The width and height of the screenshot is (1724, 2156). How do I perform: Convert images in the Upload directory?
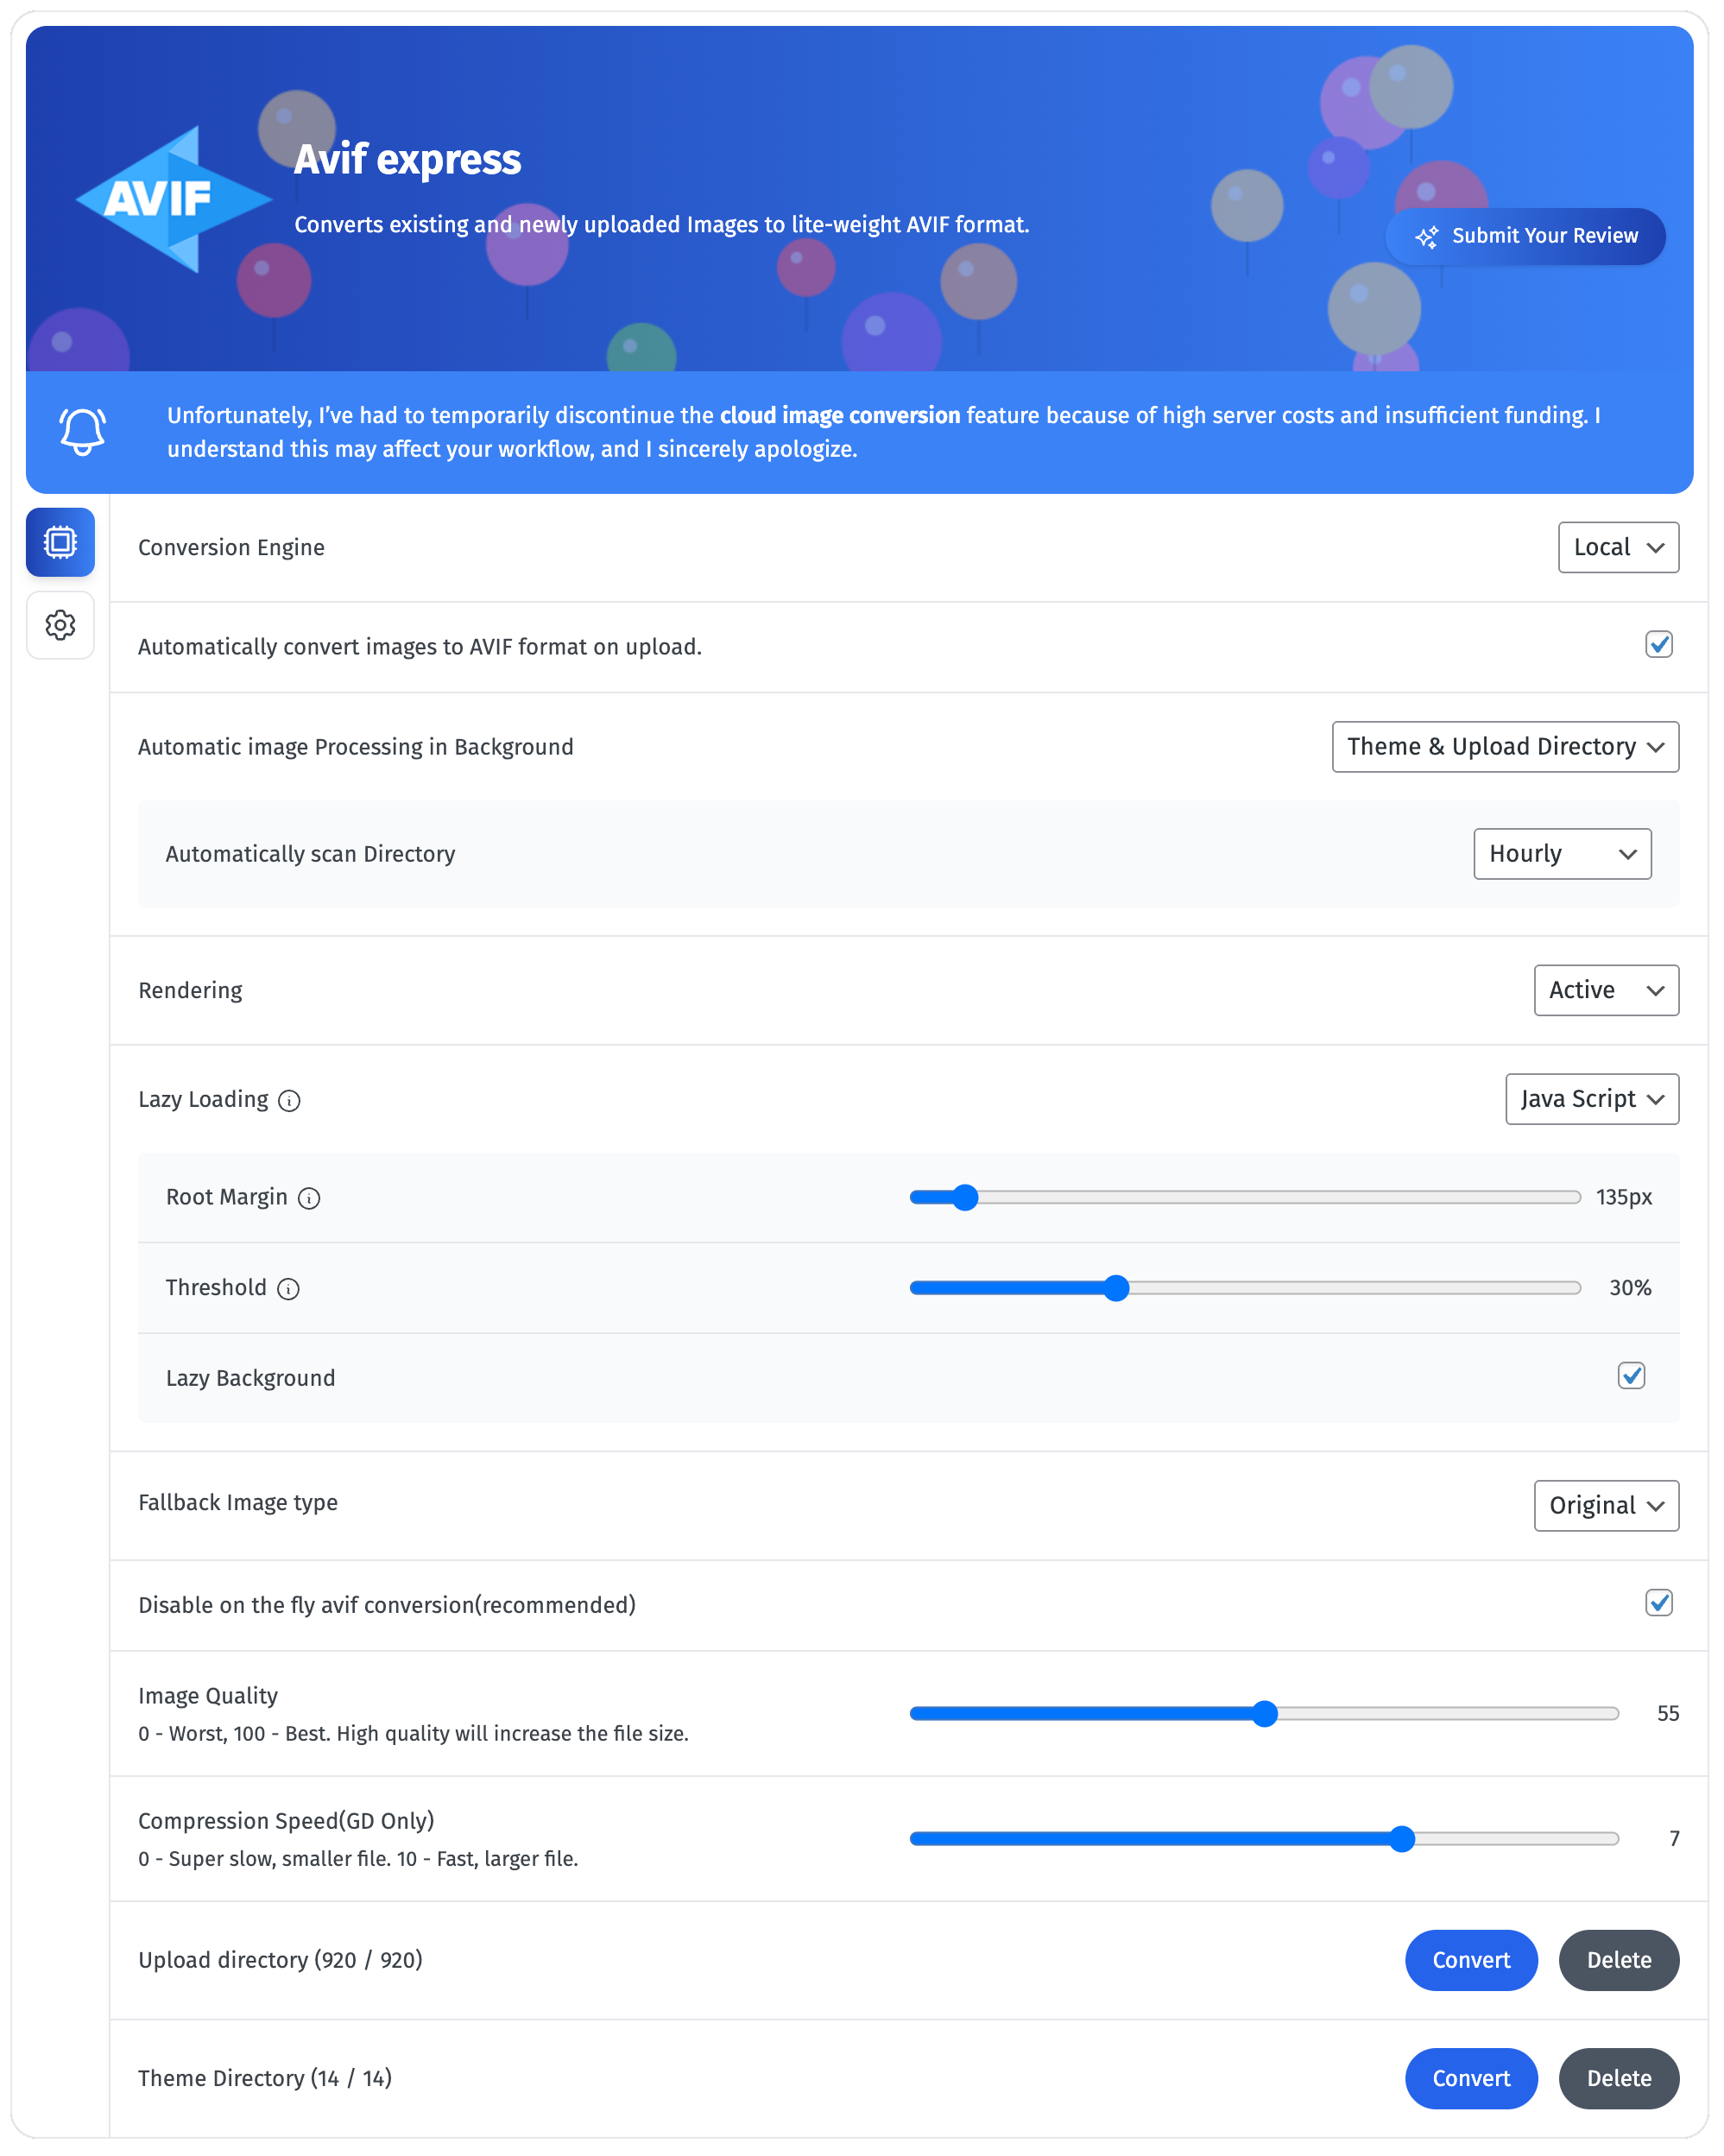coord(1471,1960)
